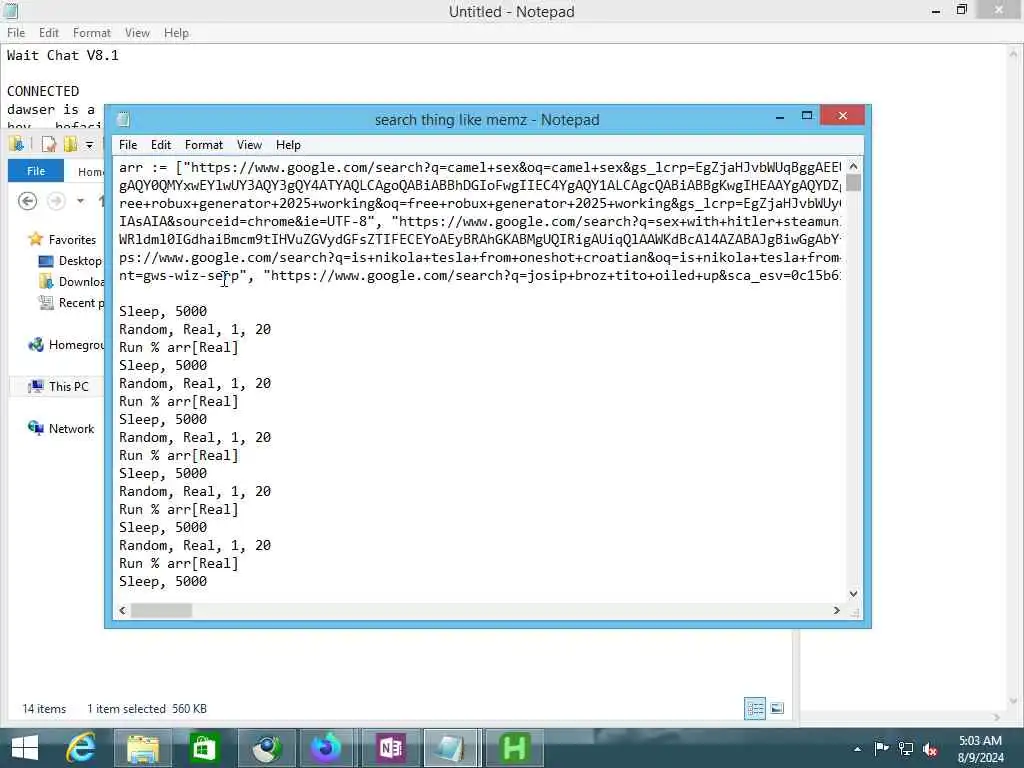Switch Explorer to Details view
Screen dimensions: 1024x768
[755, 709]
